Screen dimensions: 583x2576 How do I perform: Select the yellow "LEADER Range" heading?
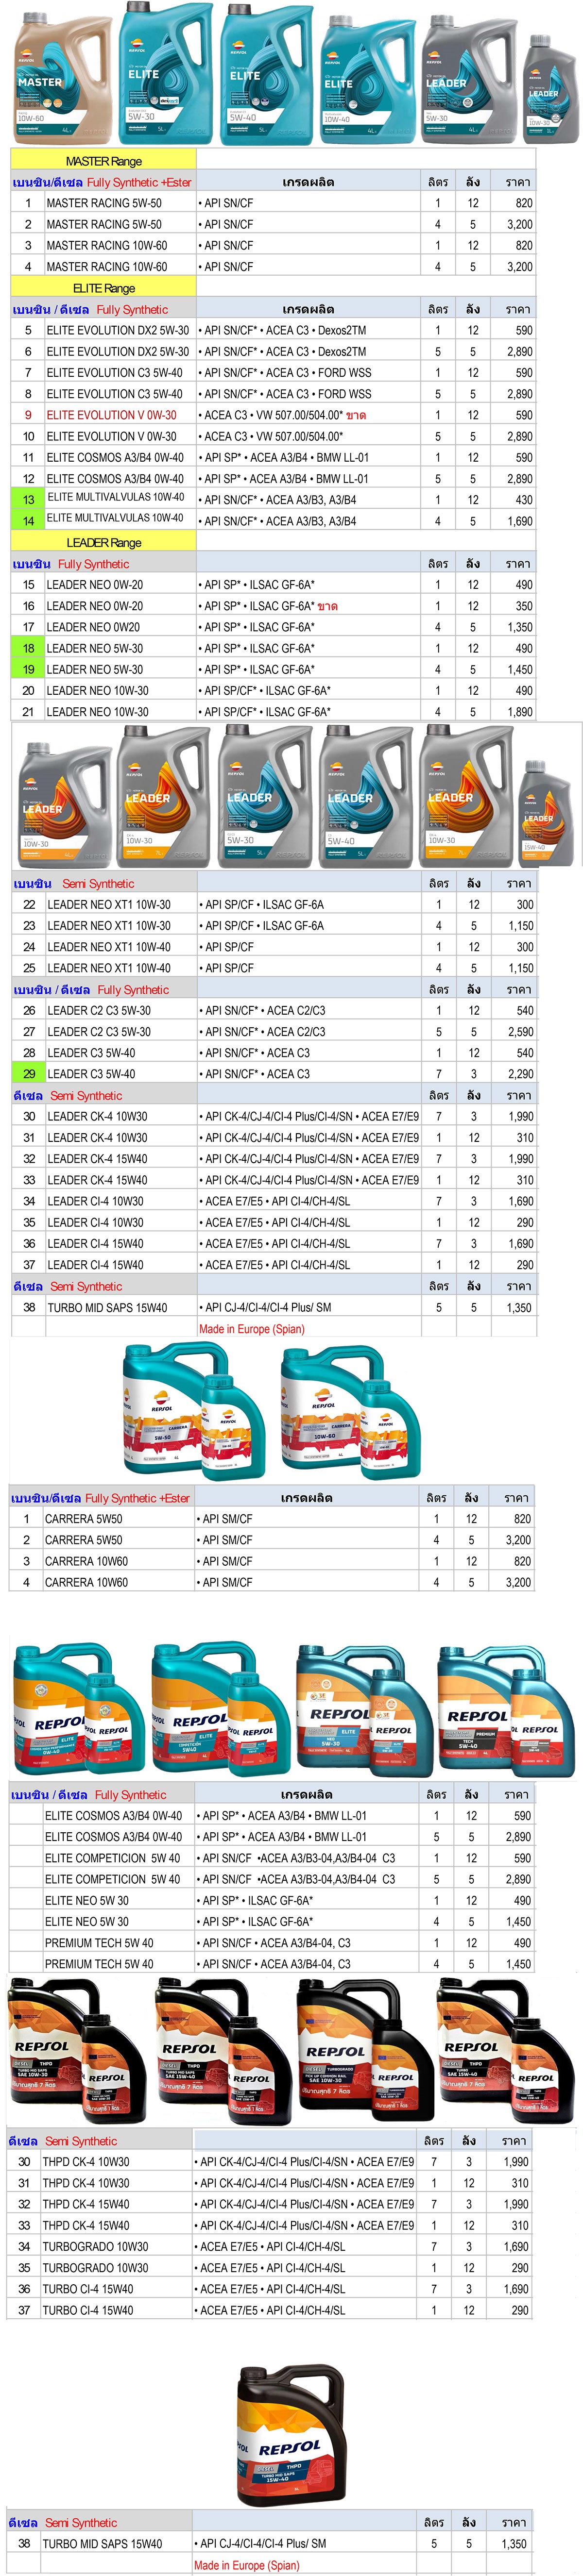(104, 542)
